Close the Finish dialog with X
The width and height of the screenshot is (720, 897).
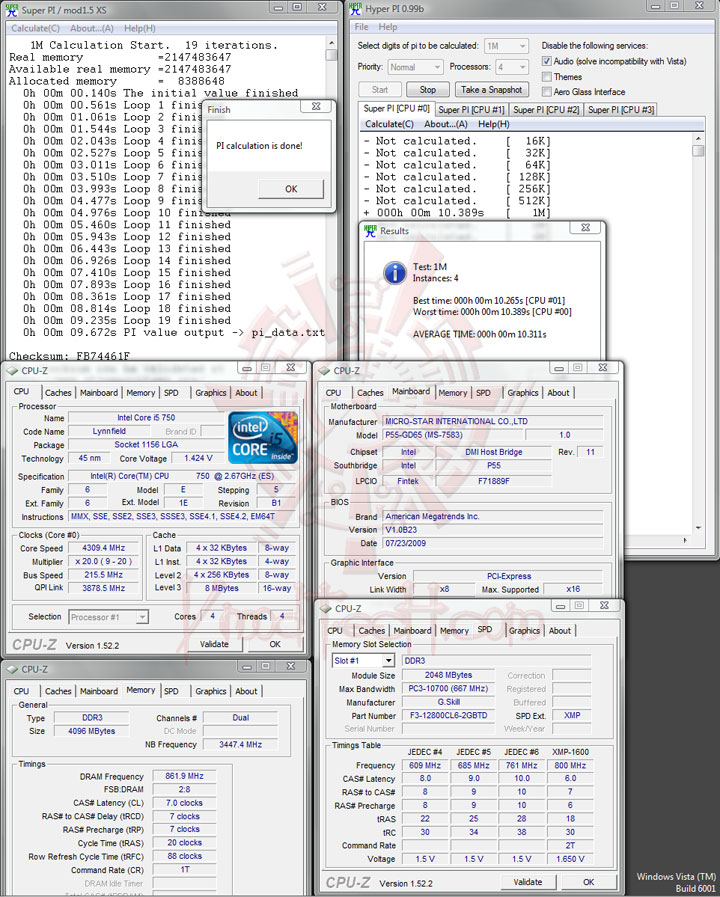point(316,106)
